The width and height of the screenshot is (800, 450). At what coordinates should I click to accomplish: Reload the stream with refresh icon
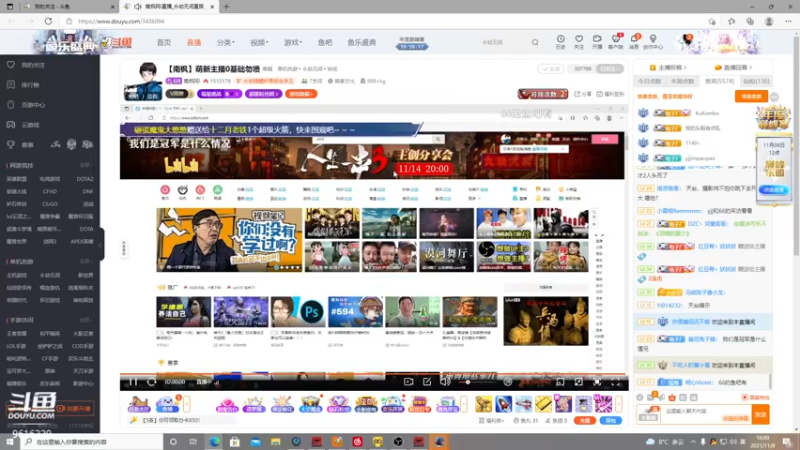[x=152, y=382]
